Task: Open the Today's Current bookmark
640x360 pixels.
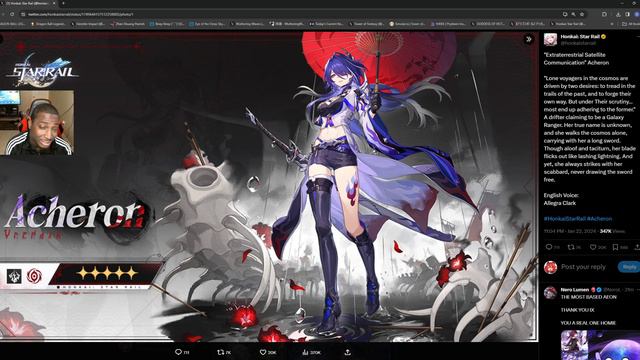Action: point(326,24)
